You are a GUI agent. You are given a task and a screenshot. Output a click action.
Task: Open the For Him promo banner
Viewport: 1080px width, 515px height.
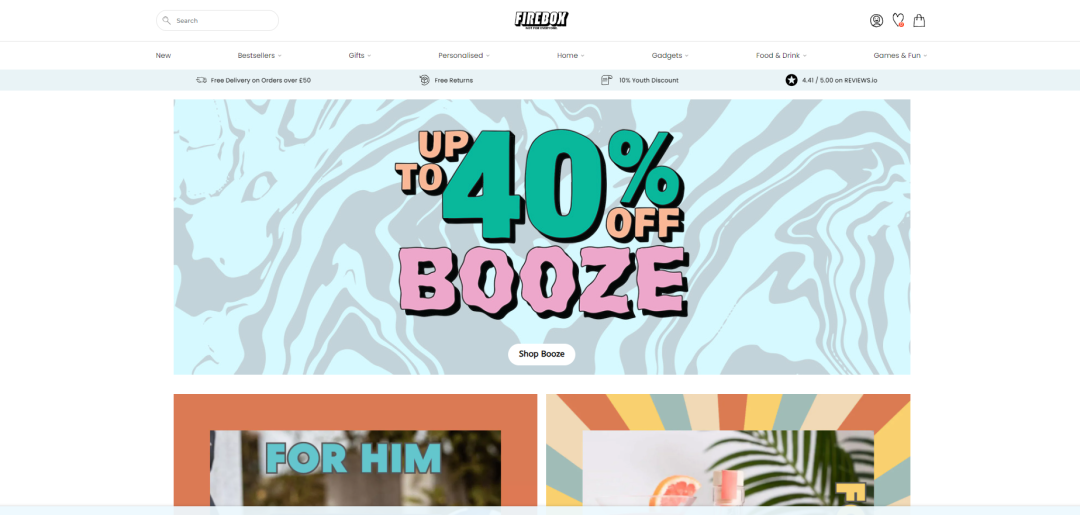(355, 454)
